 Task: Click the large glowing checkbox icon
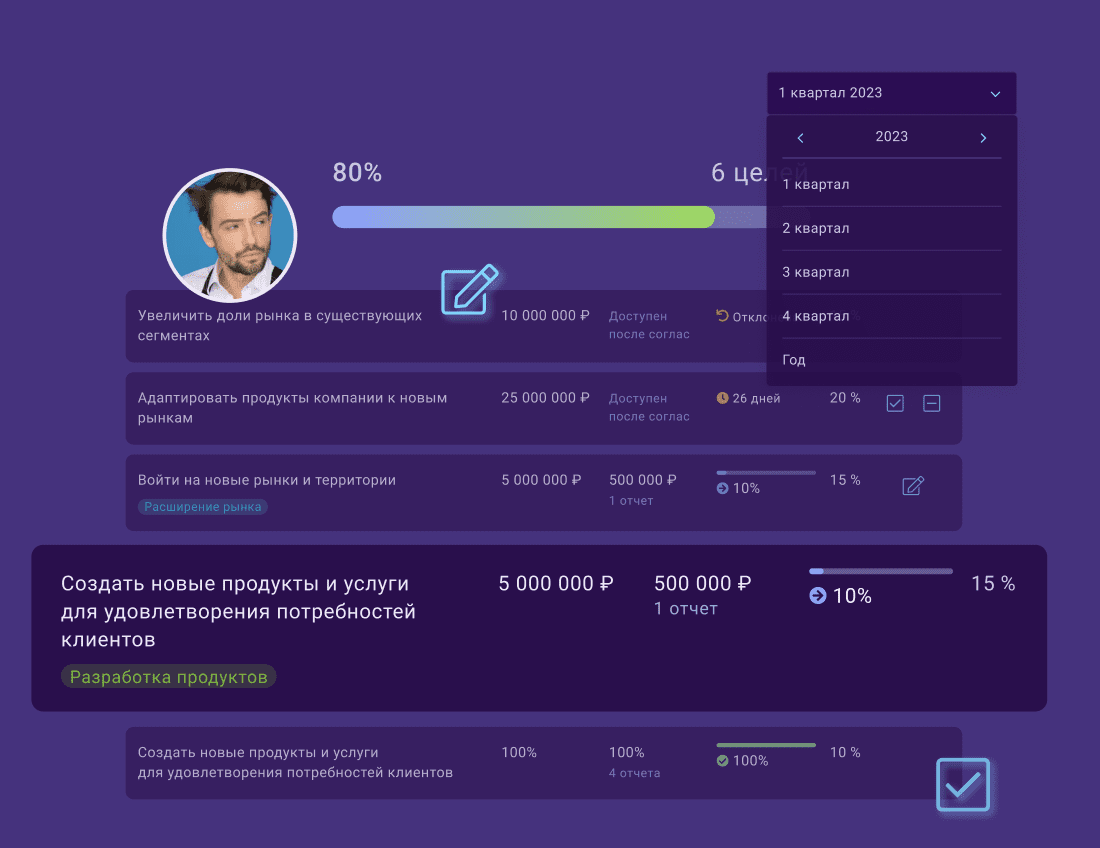(x=963, y=785)
